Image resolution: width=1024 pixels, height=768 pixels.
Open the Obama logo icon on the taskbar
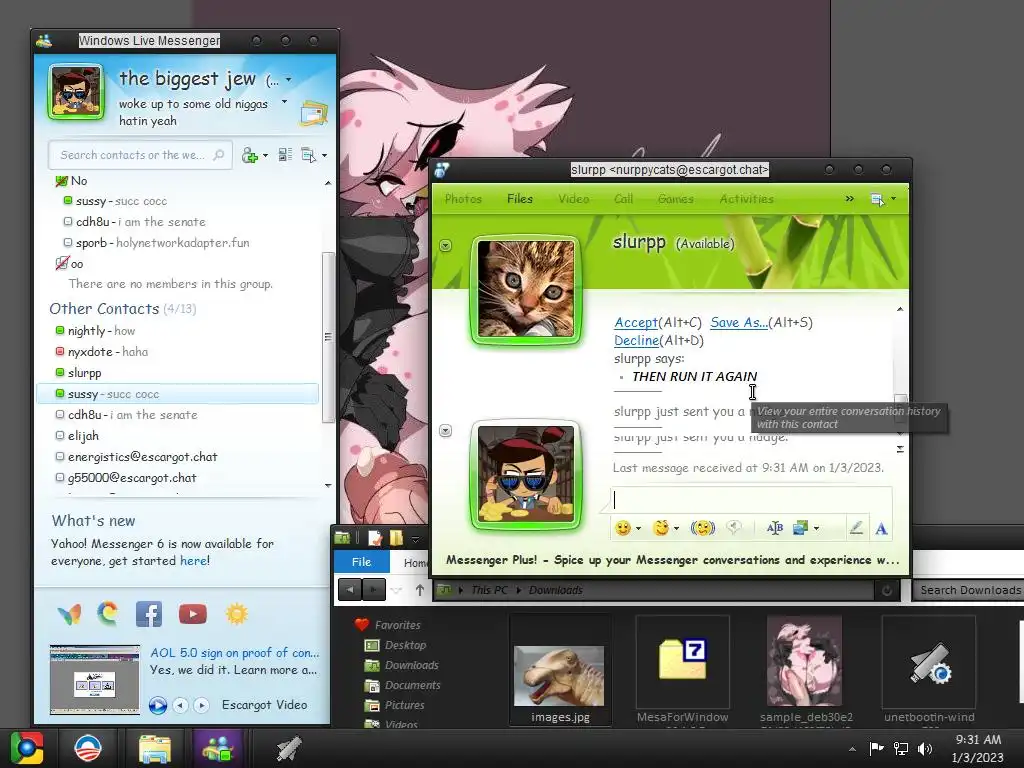88,748
